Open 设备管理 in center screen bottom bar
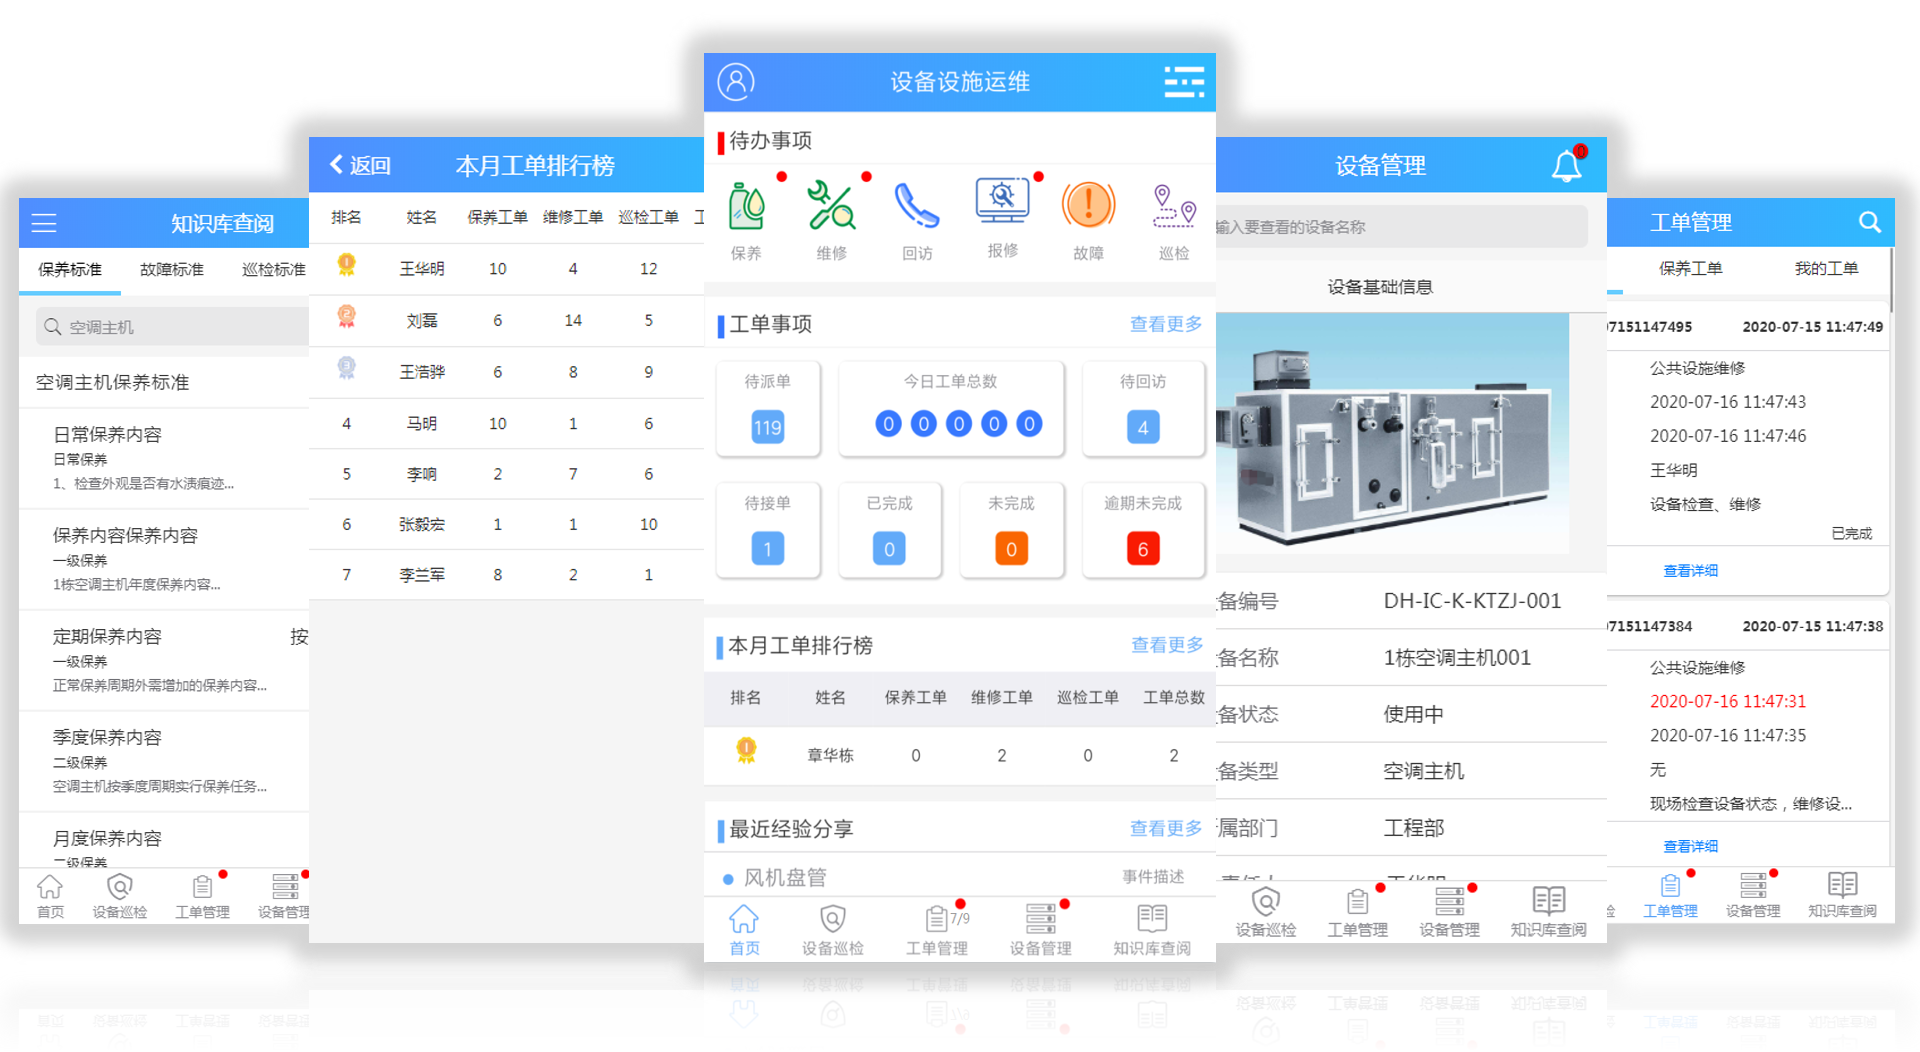Viewport: 1920px width, 1052px height. (1040, 930)
